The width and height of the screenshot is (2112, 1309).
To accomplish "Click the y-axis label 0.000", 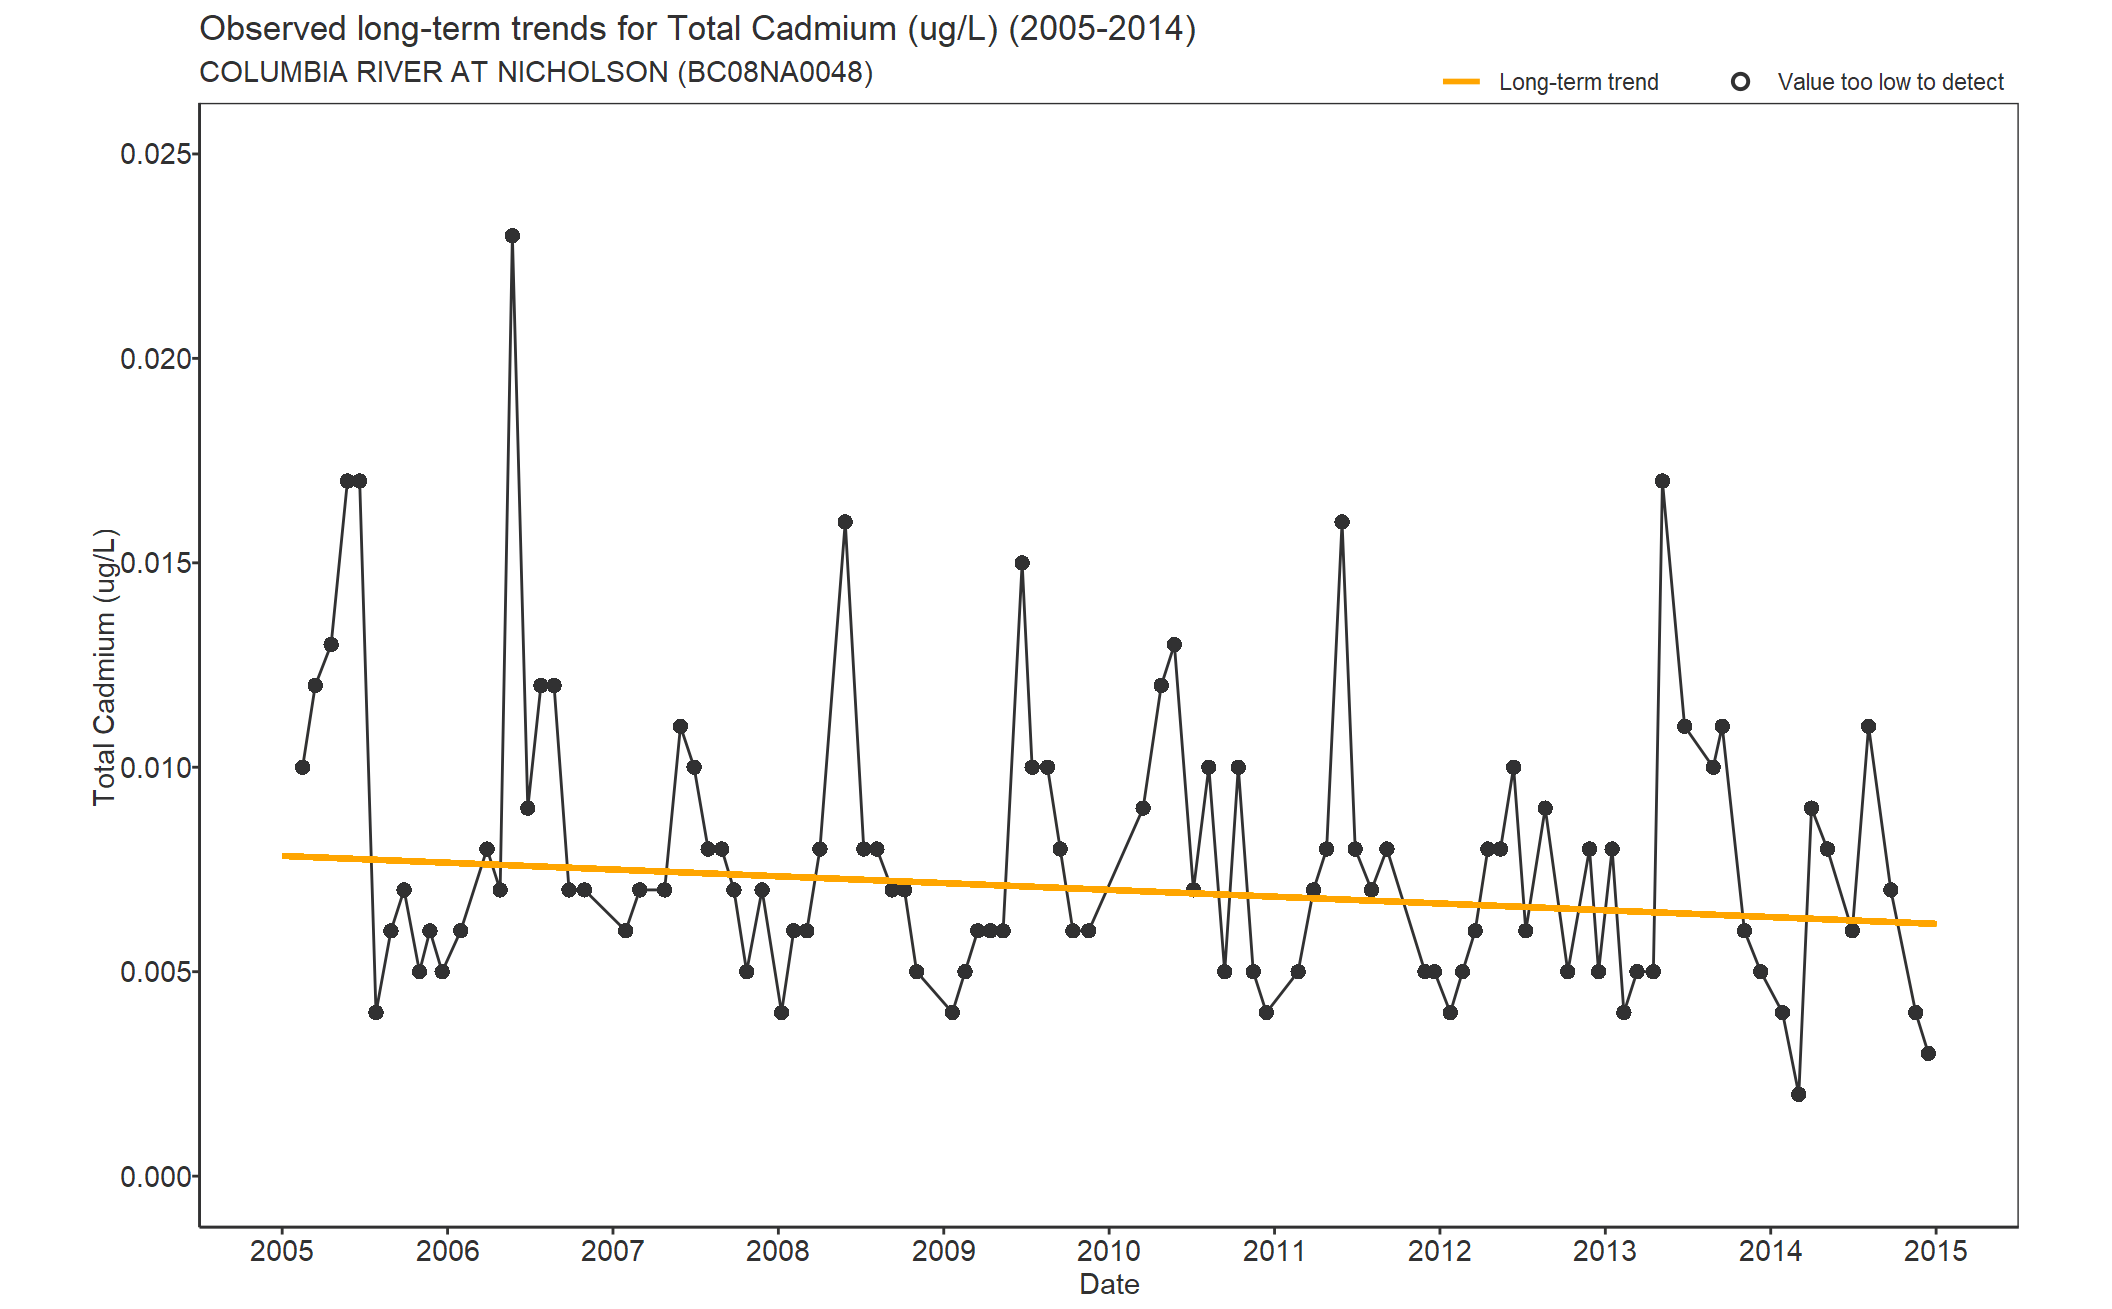I will (x=156, y=1177).
